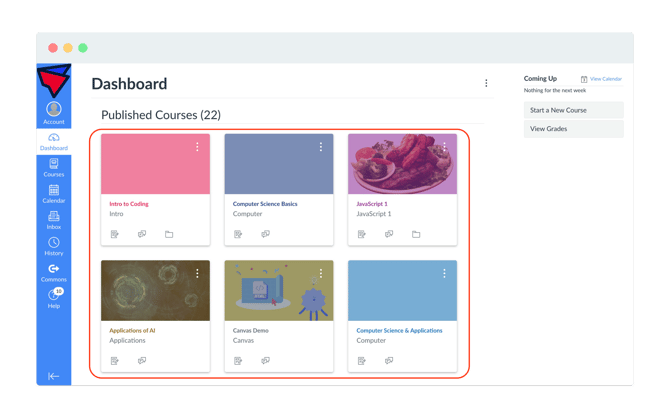Click Start a New Course button

coord(573,110)
